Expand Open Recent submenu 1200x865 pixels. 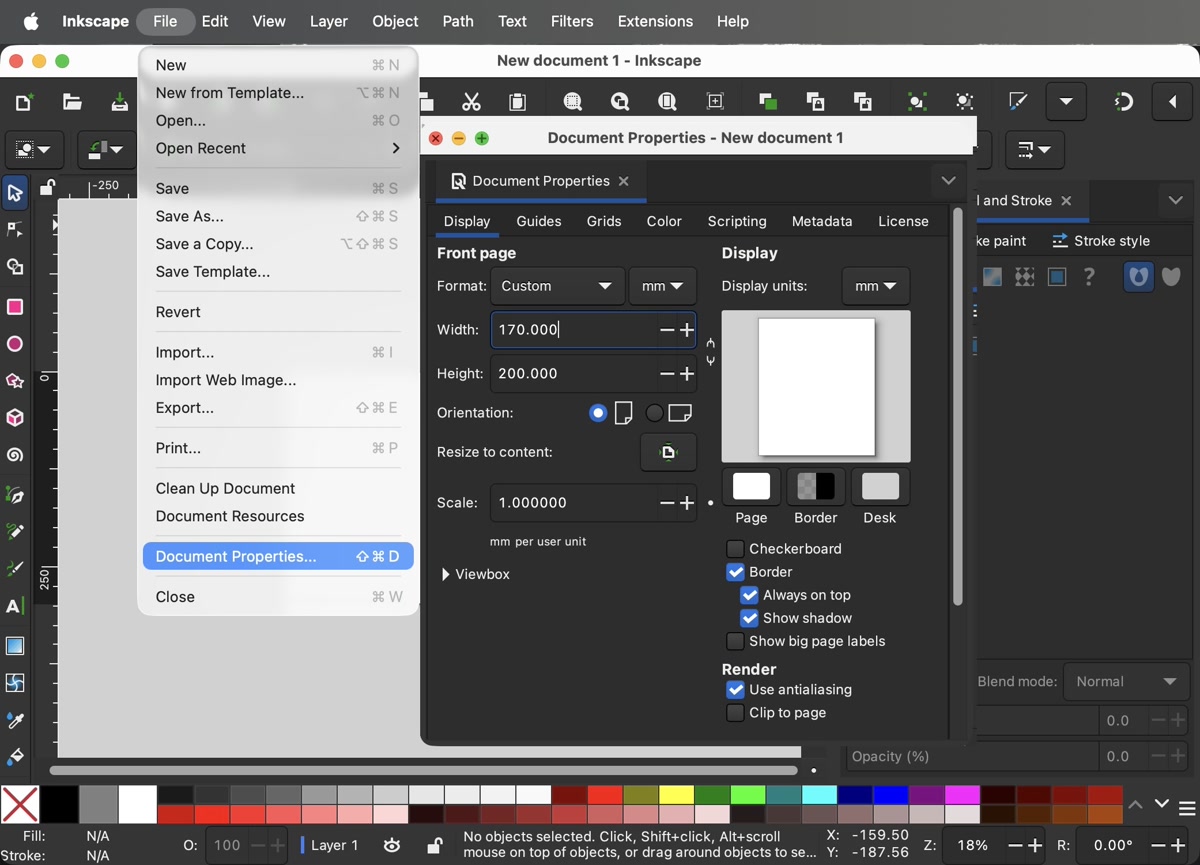(278, 148)
